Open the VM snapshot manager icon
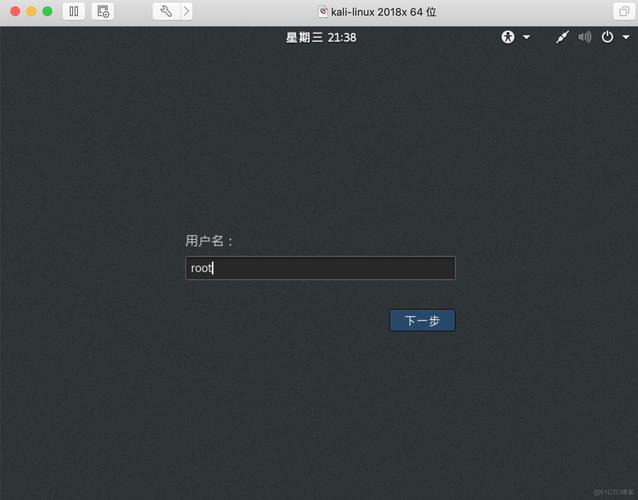This screenshot has height=500, width=638. point(103,11)
